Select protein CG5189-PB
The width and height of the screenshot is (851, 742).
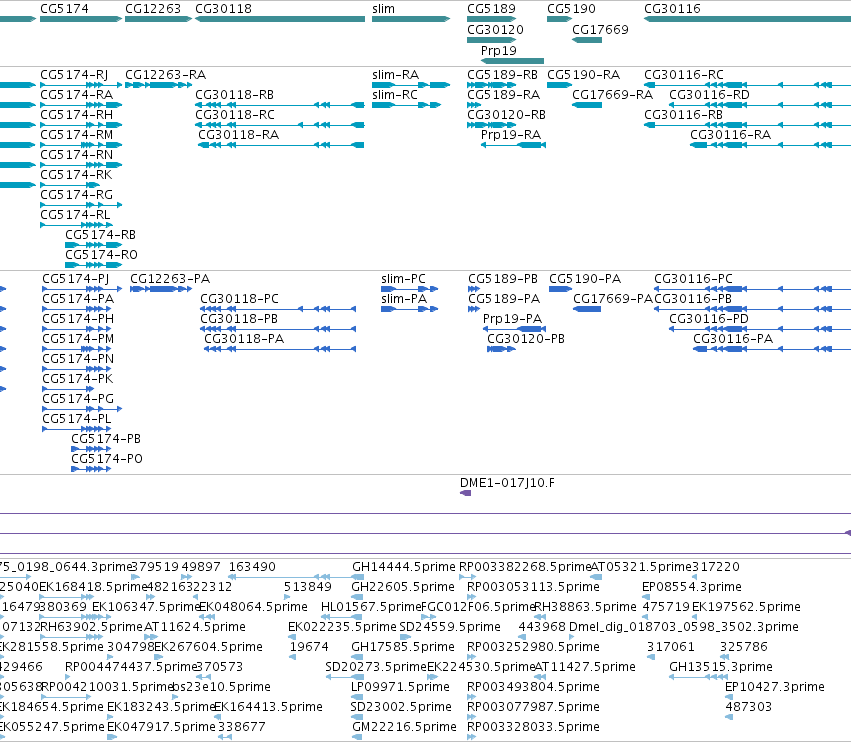[x=503, y=278]
